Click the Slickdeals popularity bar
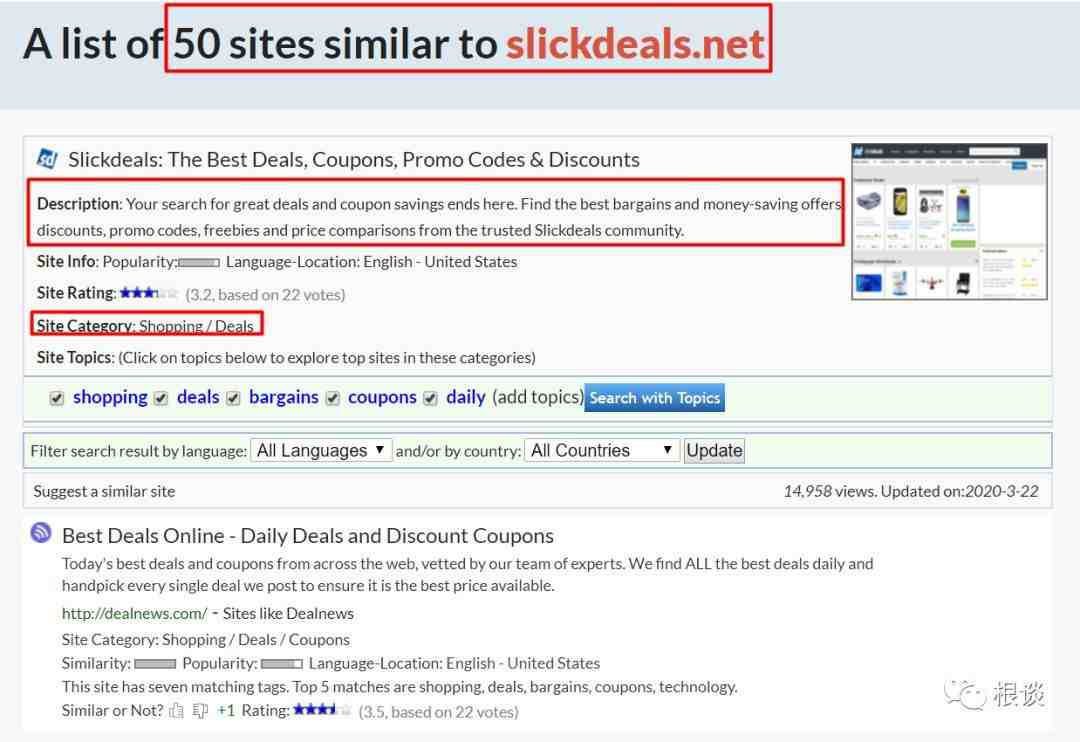Image resolution: width=1080 pixels, height=742 pixels. (199, 262)
